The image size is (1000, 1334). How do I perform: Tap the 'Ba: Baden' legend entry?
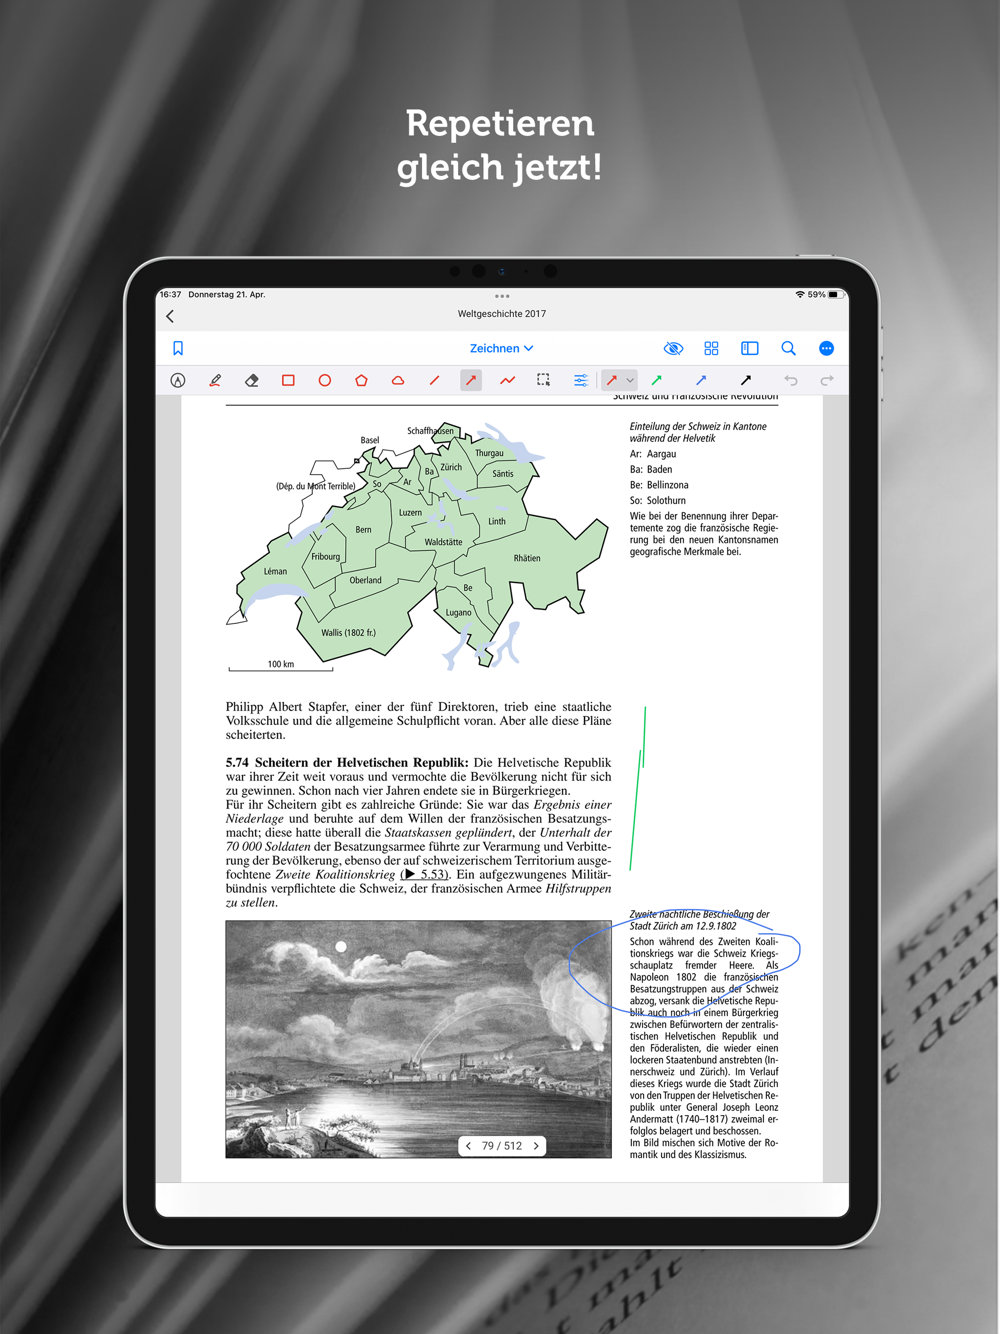651,469
